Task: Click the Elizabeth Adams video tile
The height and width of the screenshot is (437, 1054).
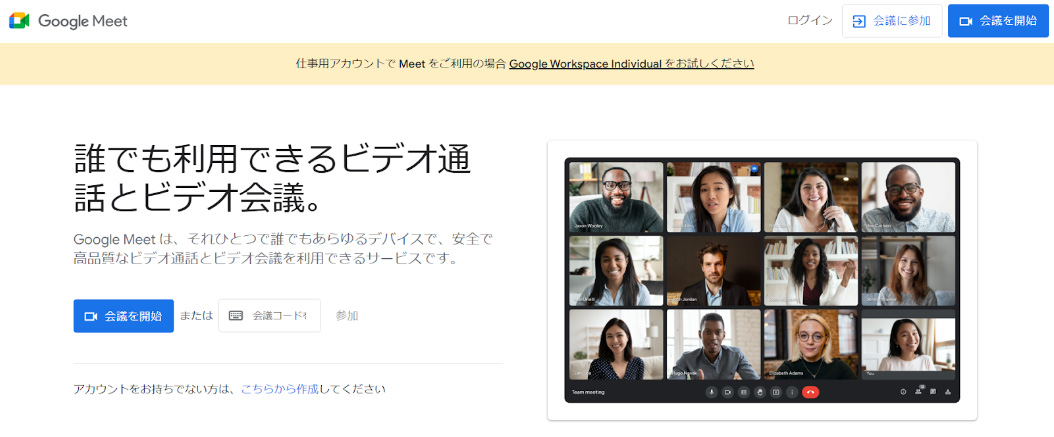Action: click(811, 344)
